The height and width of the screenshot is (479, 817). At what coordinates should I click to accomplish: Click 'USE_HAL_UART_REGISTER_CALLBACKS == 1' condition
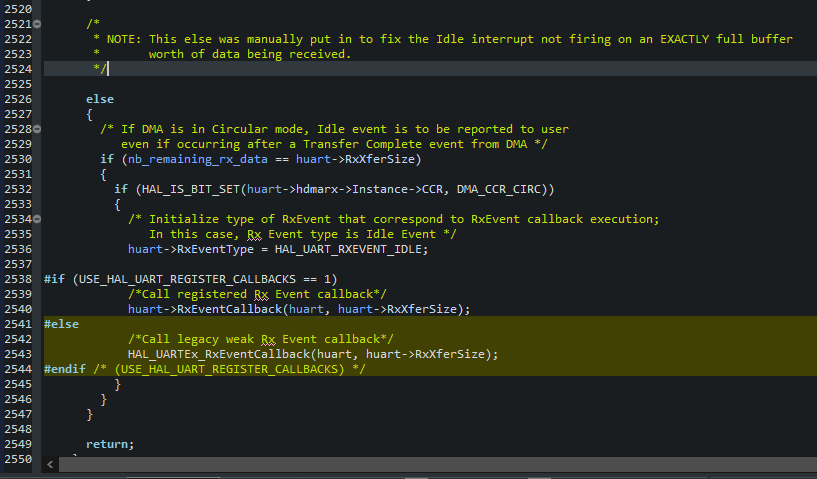[x=205, y=279]
